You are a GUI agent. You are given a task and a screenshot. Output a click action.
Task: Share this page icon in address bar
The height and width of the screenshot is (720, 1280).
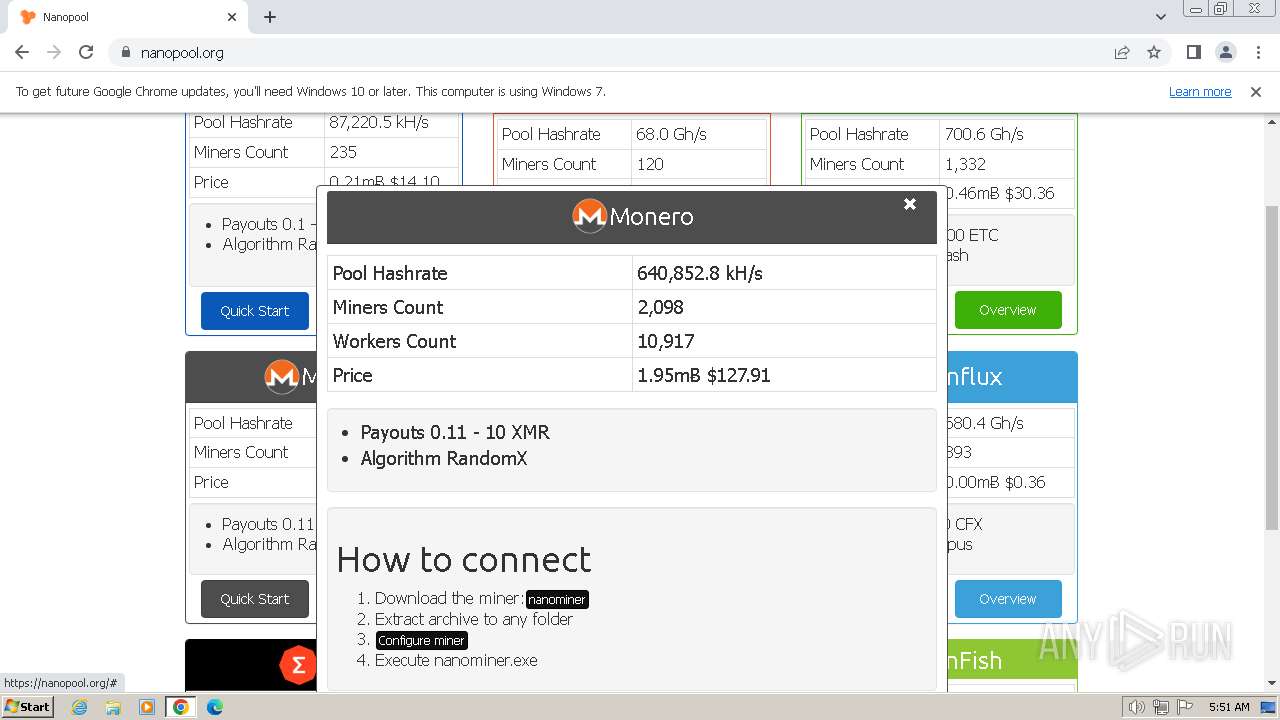(1122, 52)
